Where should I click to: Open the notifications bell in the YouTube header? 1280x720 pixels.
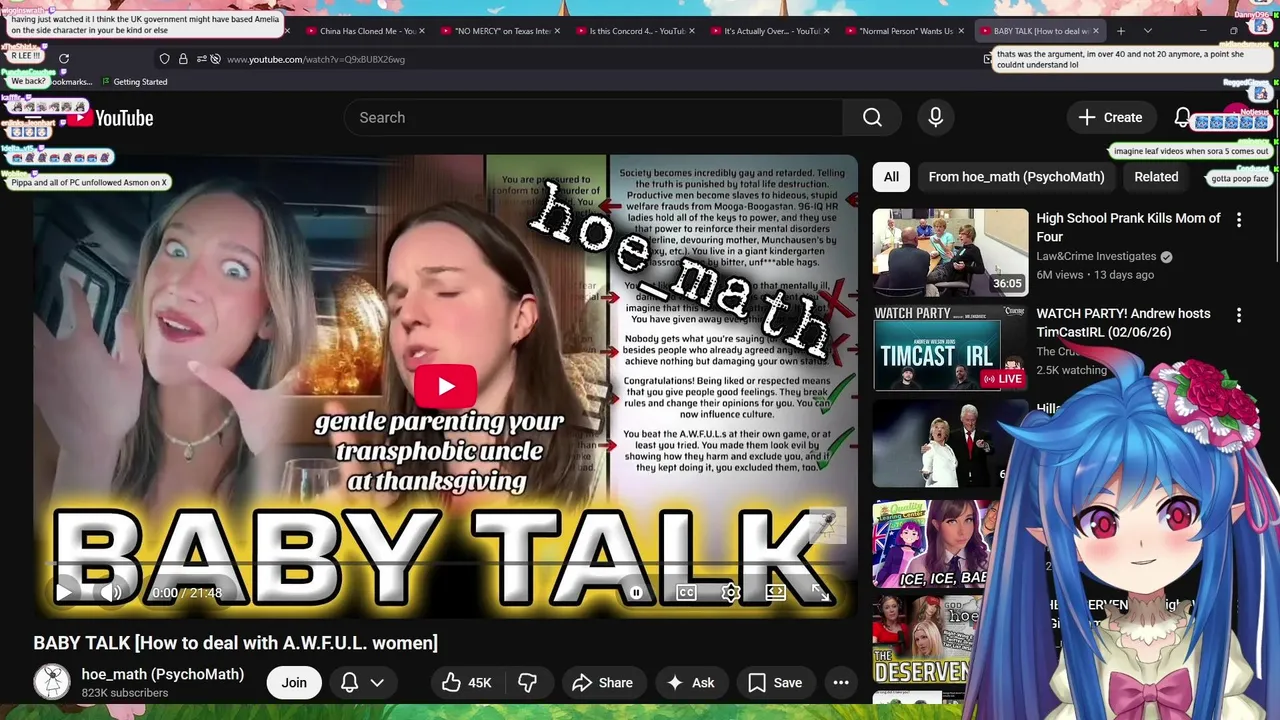1182,118
